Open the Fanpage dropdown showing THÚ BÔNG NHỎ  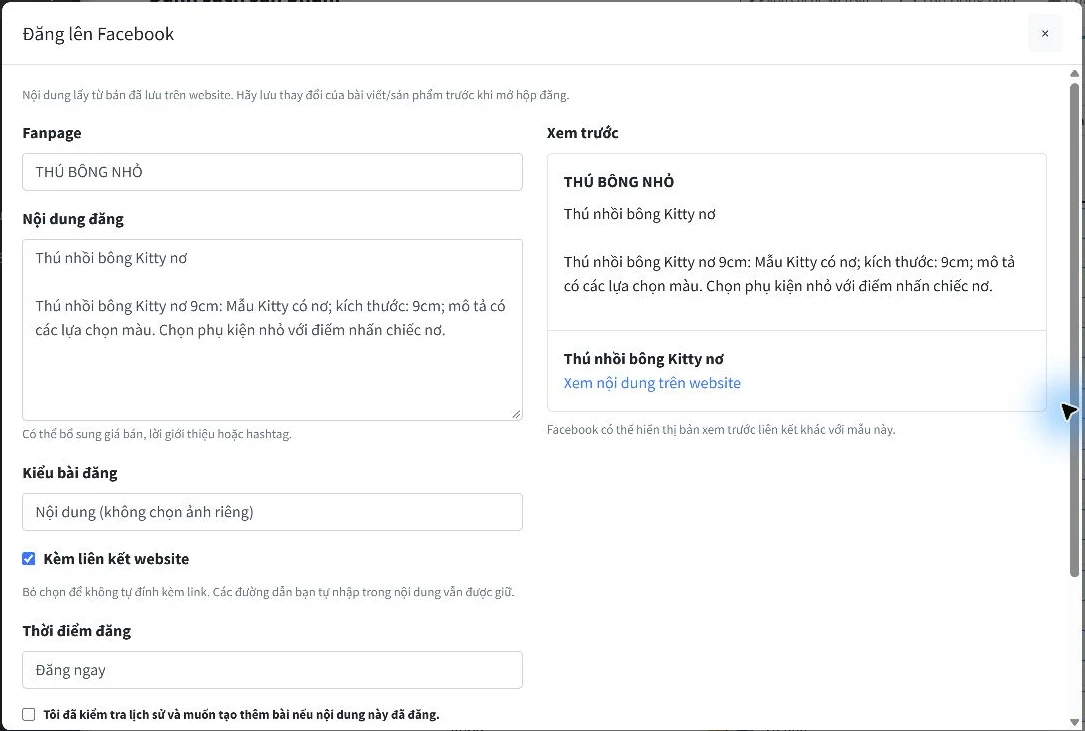[272, 172]
